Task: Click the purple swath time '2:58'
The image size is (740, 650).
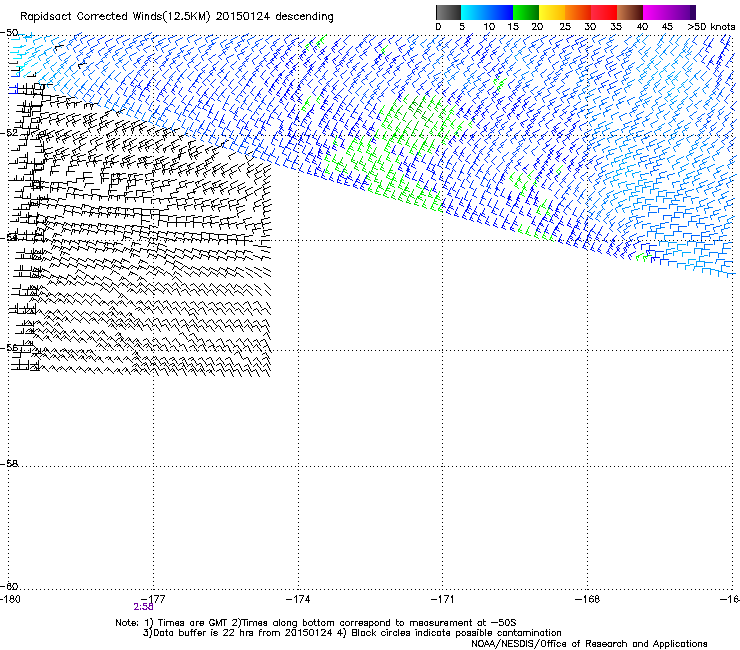Action: click(143, 607)
